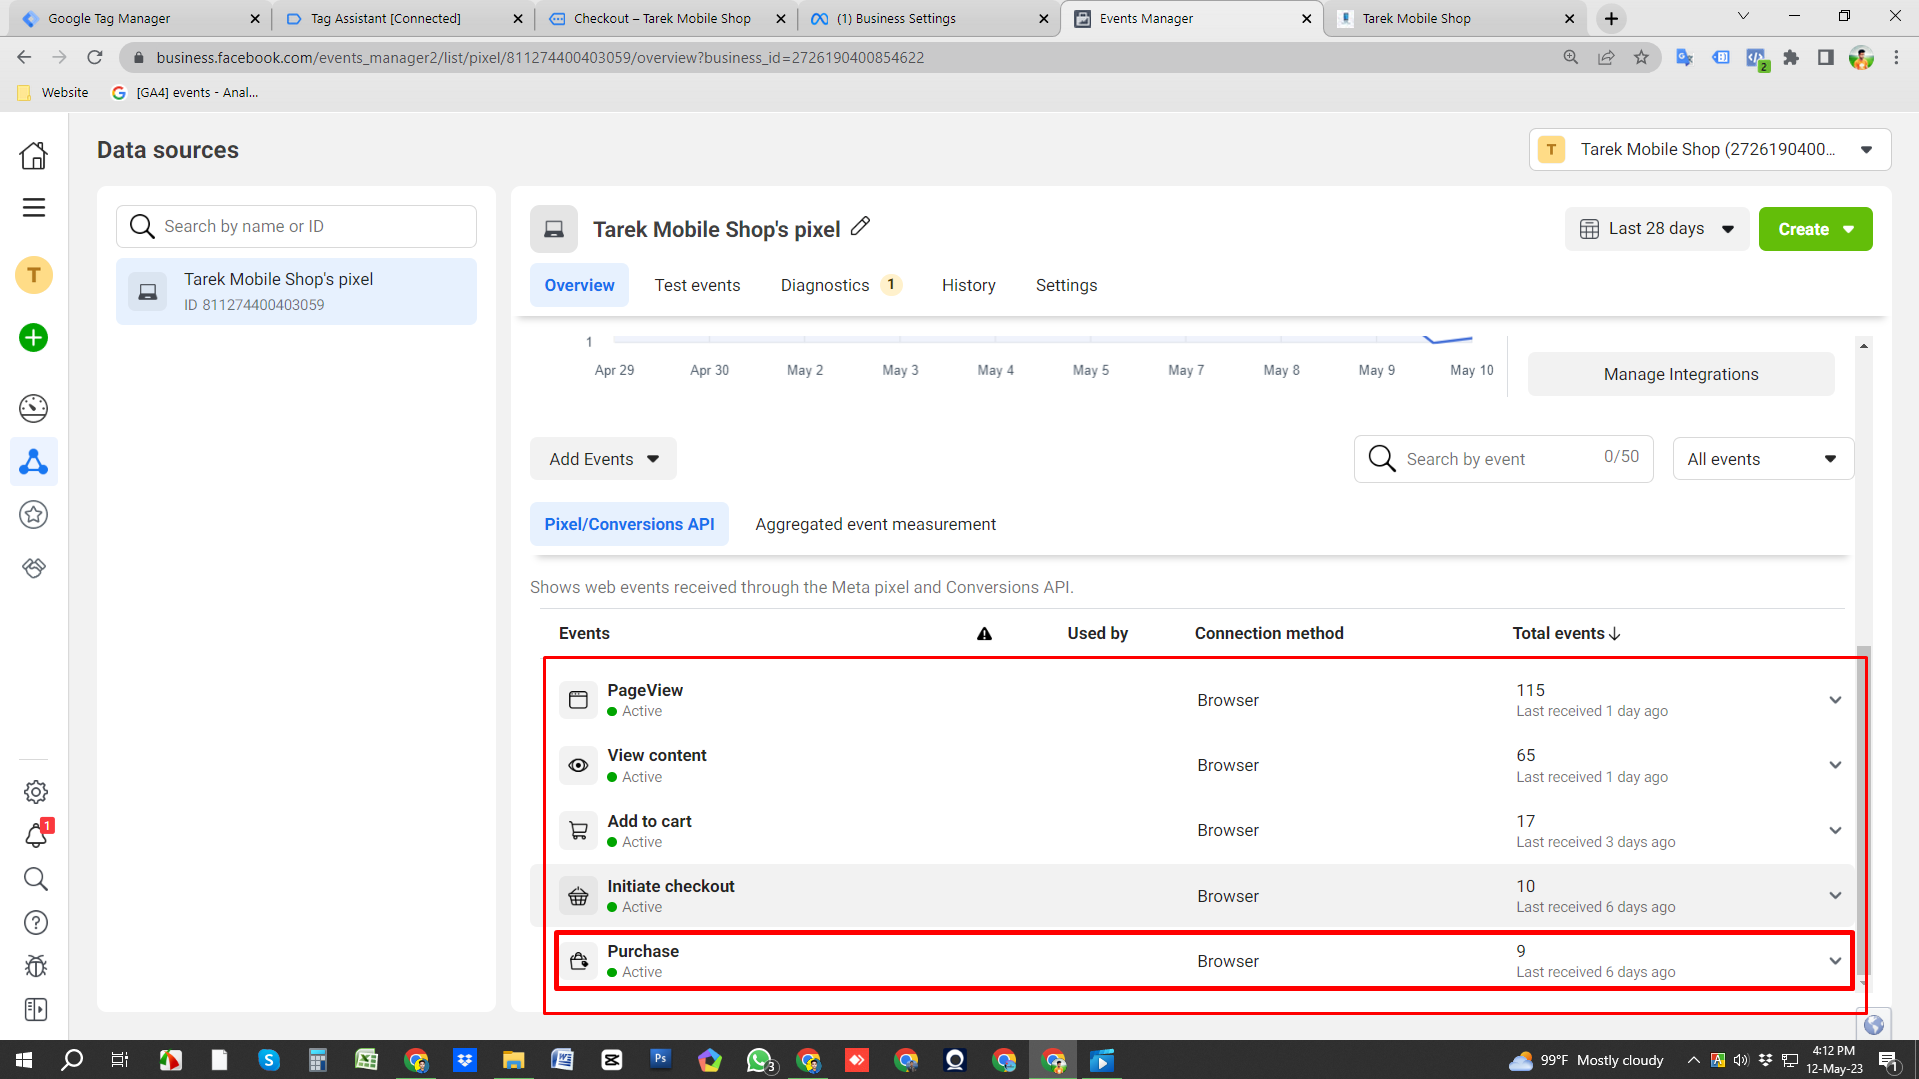The image size is (1919, 1079).
Task: Open the green Create dropdown button
Action: [1815, 229]
